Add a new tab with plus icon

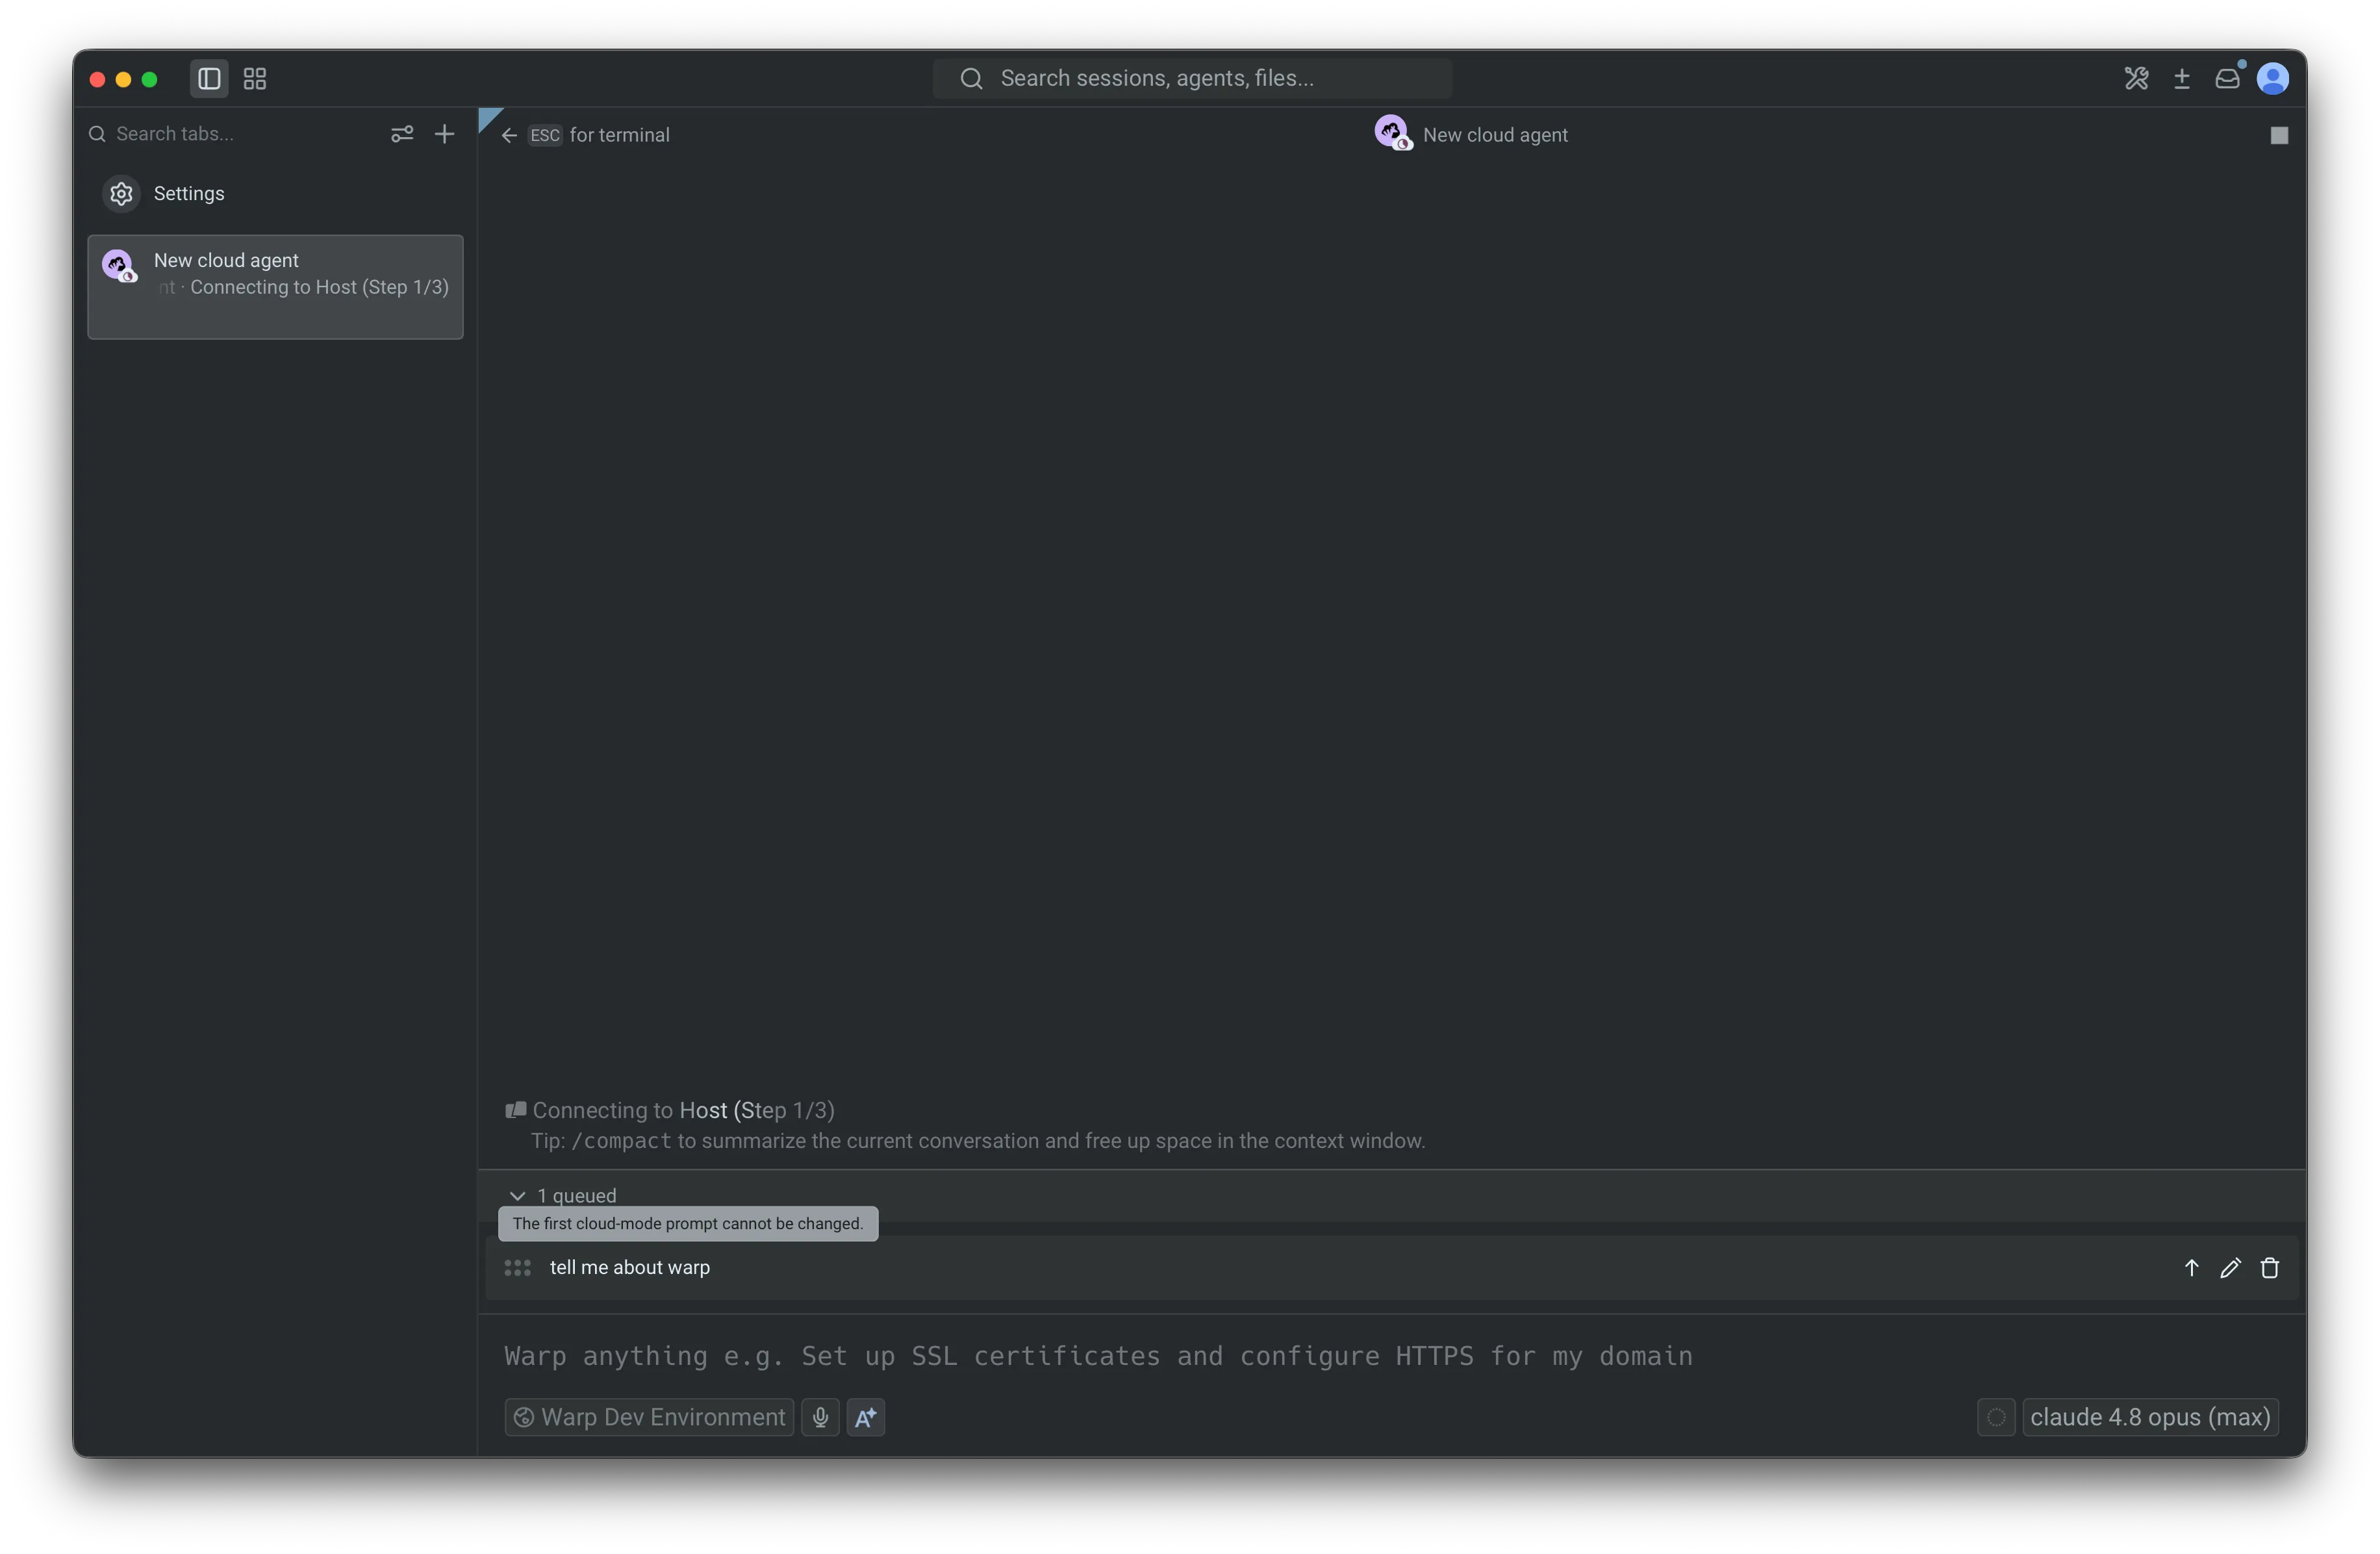click(x=445, y=134)
